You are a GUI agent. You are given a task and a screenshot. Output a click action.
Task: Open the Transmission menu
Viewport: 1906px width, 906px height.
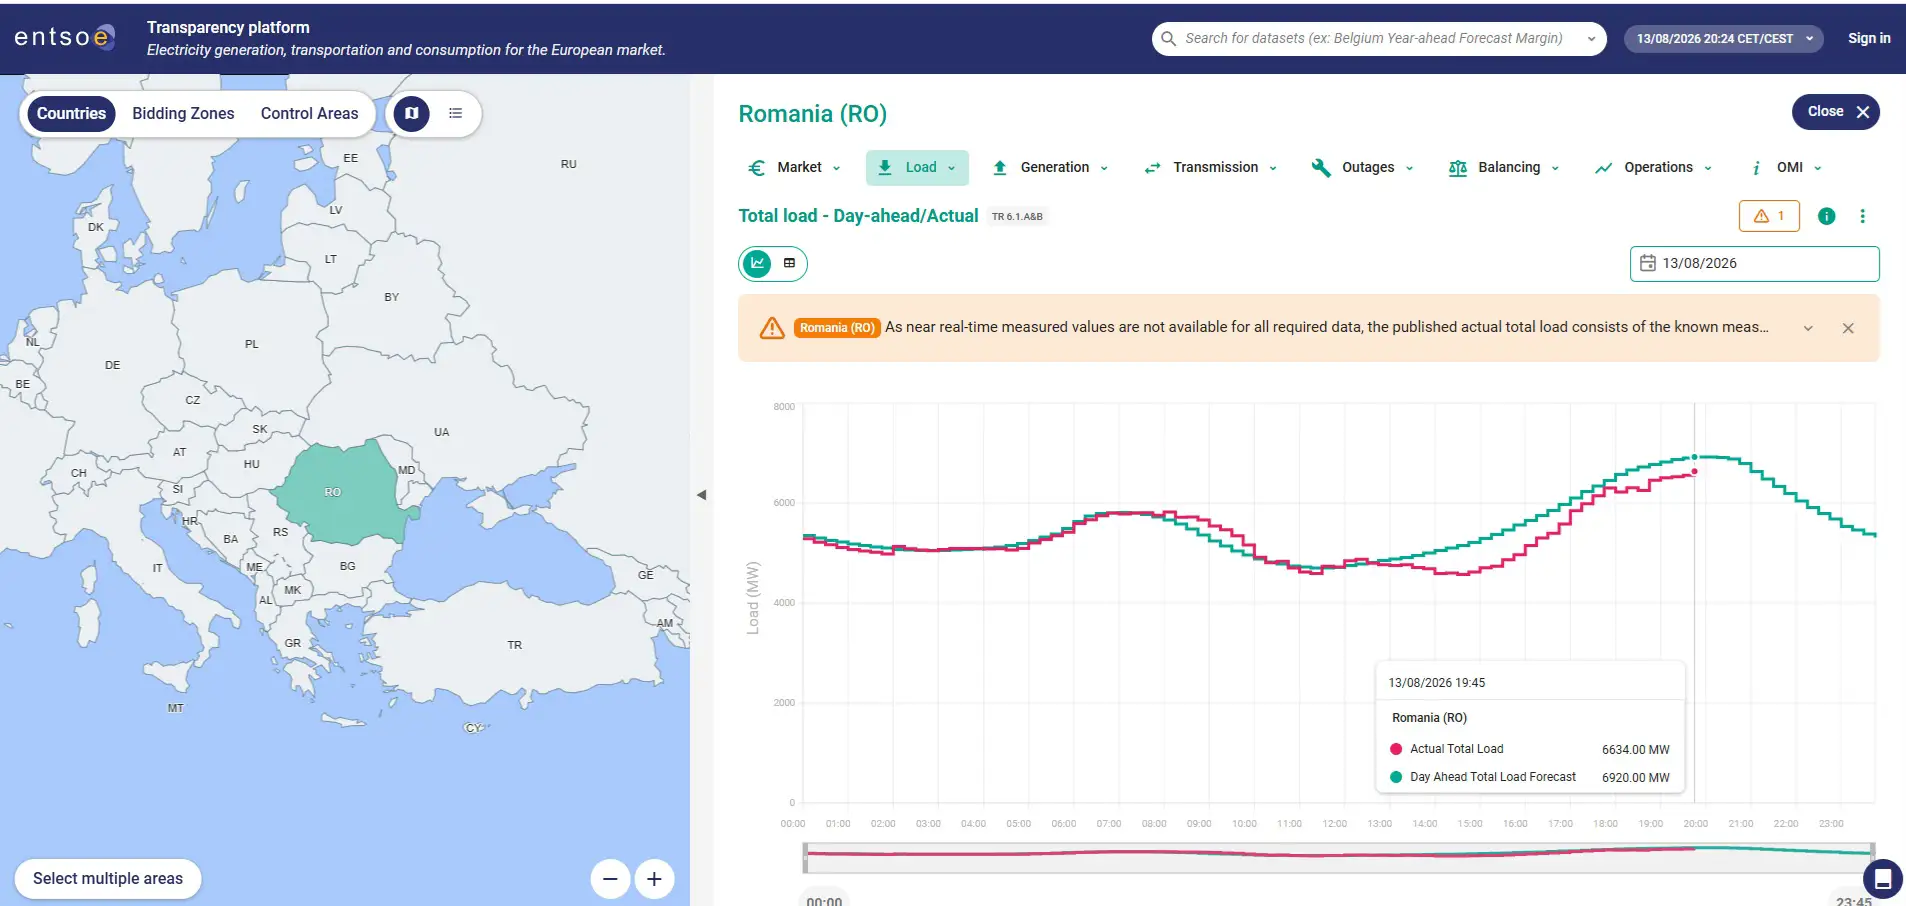(x=1211, y=167)
